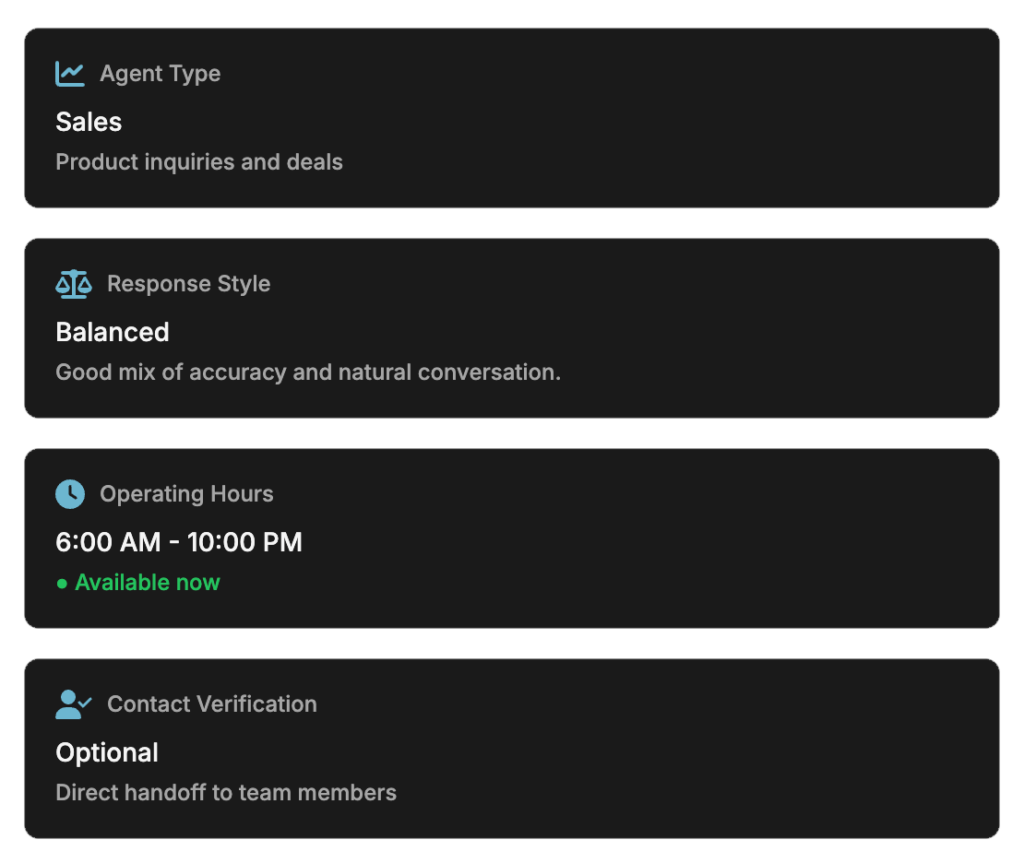Click Product inquiries and deals description
The image size is (1024, 863).
pyautogui.click(x=199, y=162)
